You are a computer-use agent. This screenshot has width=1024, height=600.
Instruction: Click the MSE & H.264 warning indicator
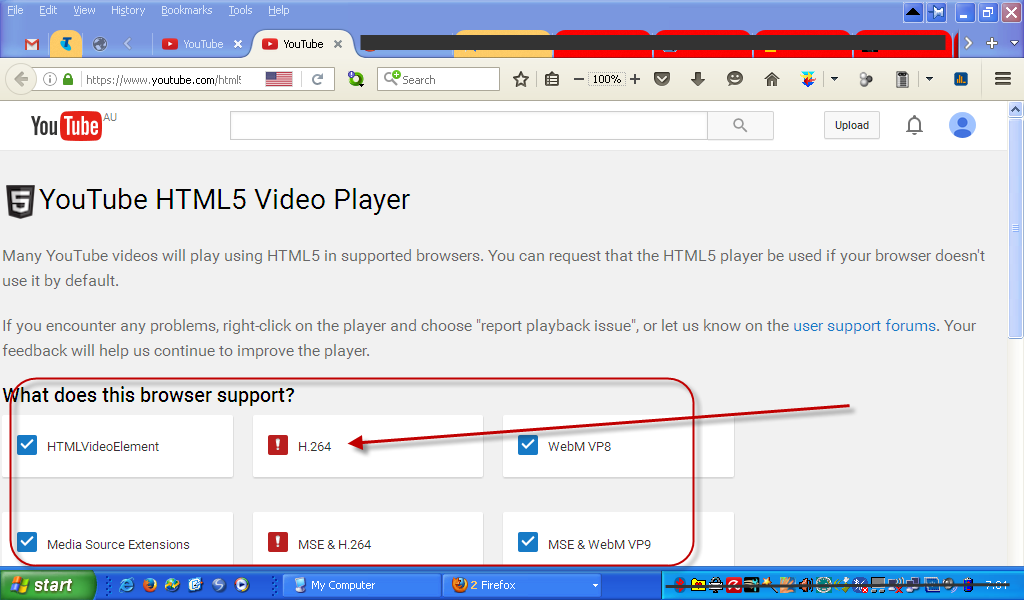pos(278,543)
